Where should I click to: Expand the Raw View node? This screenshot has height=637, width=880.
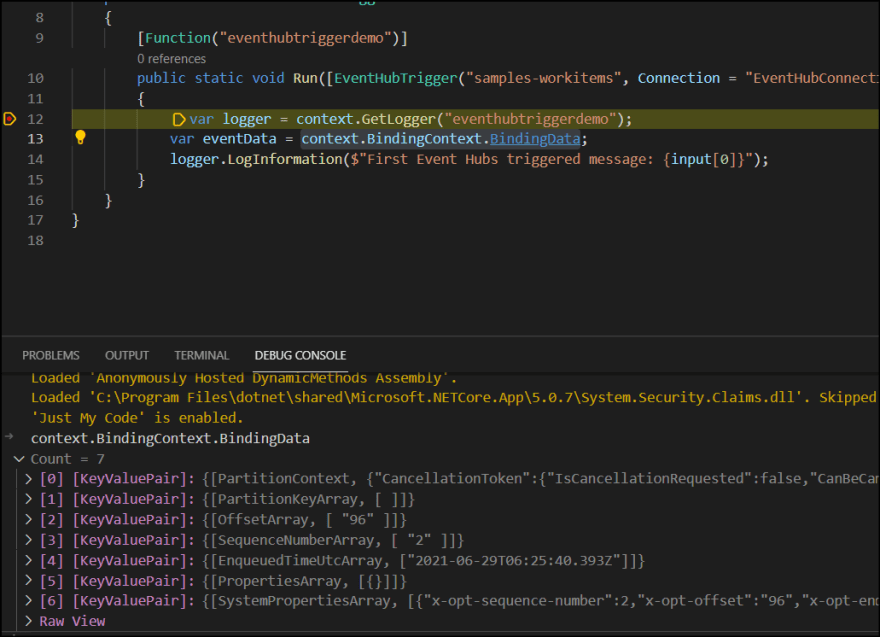click(29, 621)
